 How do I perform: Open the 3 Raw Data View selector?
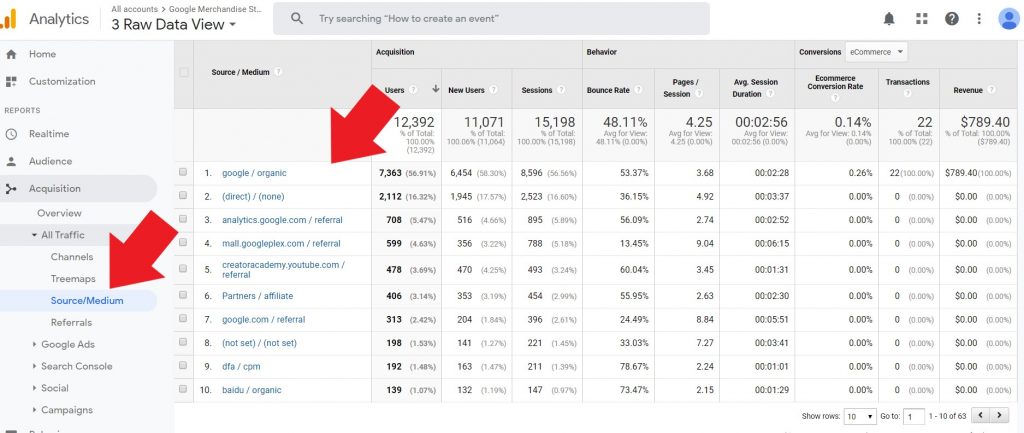174,25
